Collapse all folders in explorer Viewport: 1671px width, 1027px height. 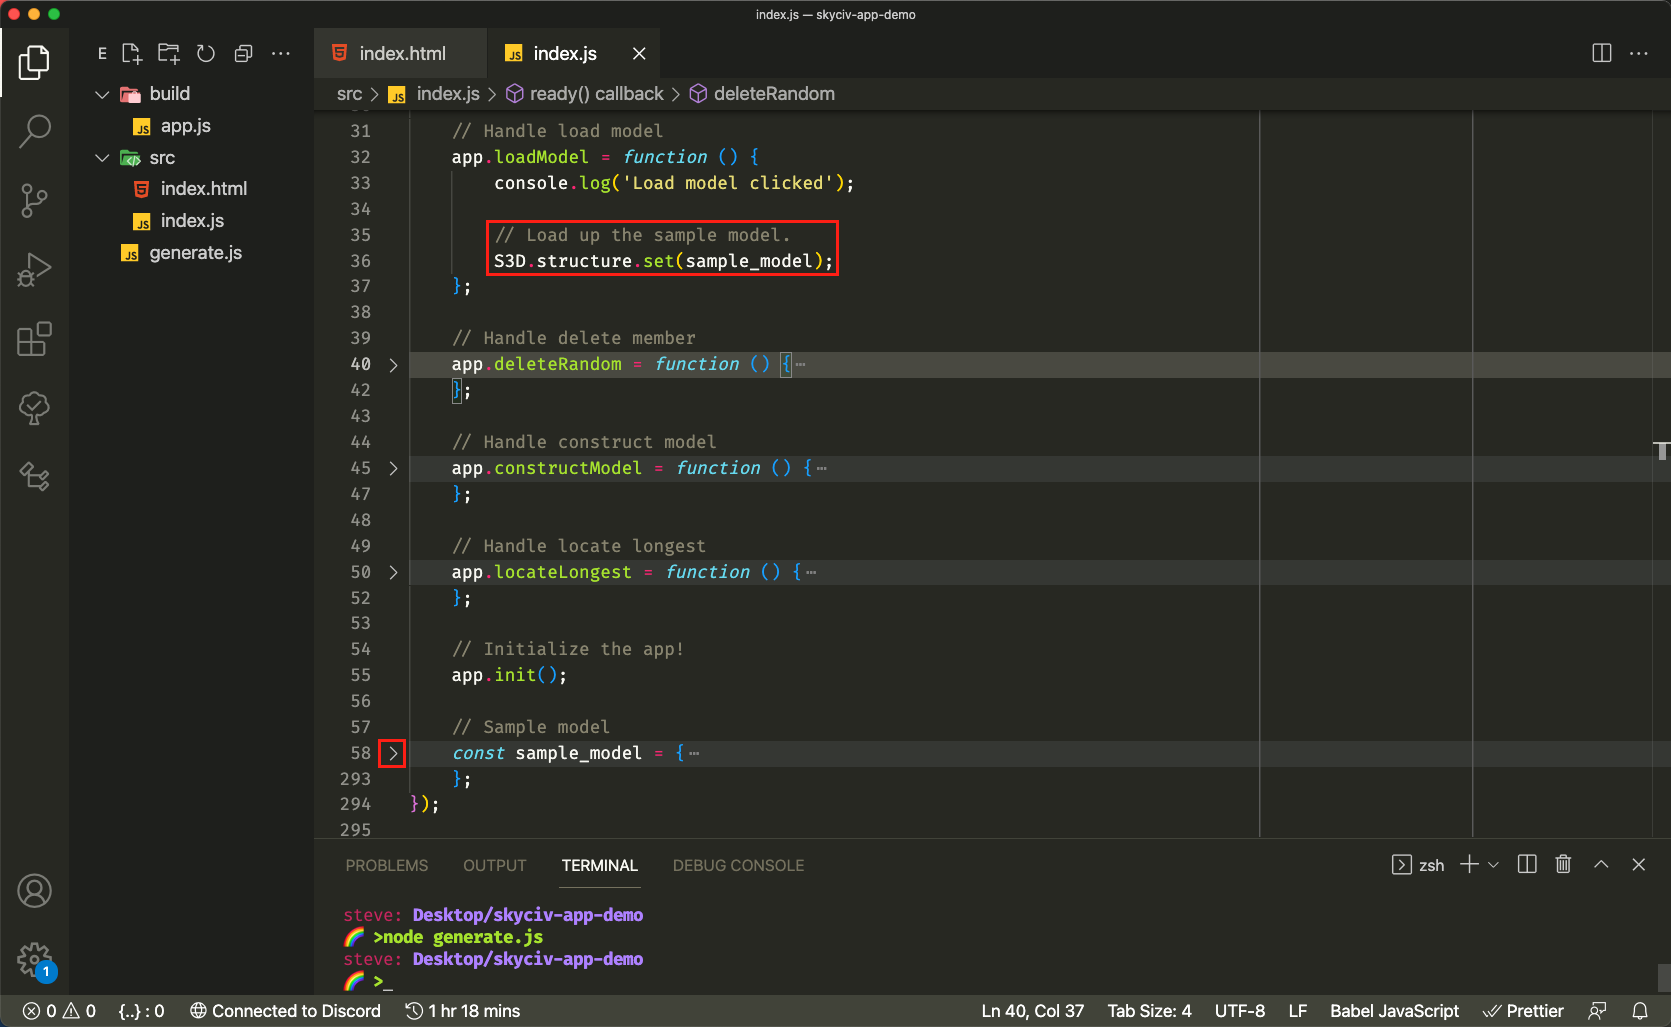[243, 54]
